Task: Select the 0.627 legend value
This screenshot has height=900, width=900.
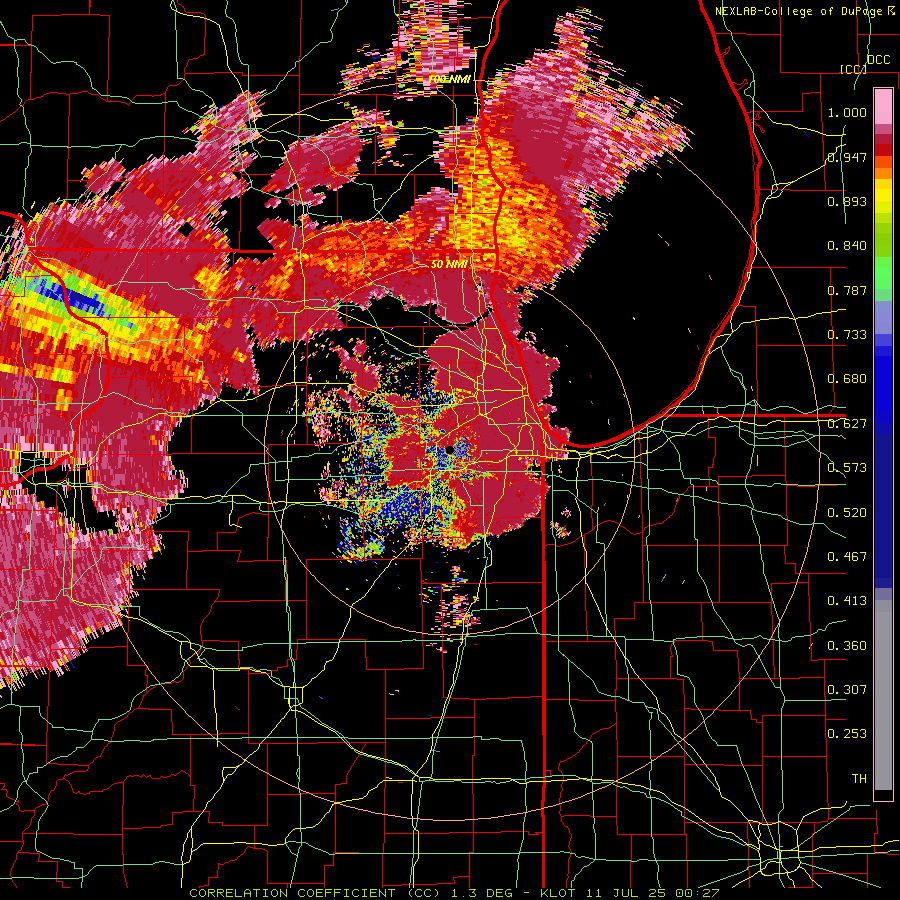Action: [x=847, y=424]
